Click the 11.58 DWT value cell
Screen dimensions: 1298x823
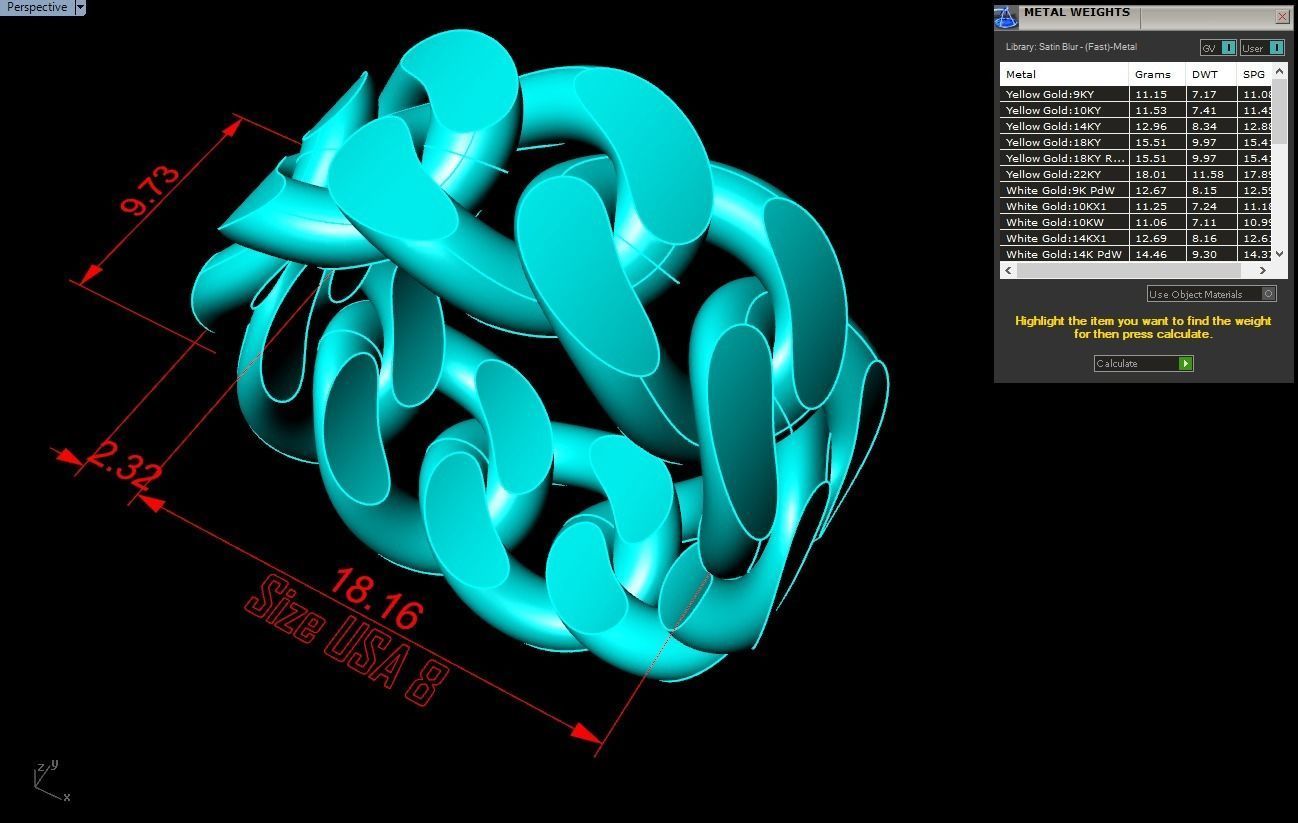pyautogui.click(x=1211, y=174)
